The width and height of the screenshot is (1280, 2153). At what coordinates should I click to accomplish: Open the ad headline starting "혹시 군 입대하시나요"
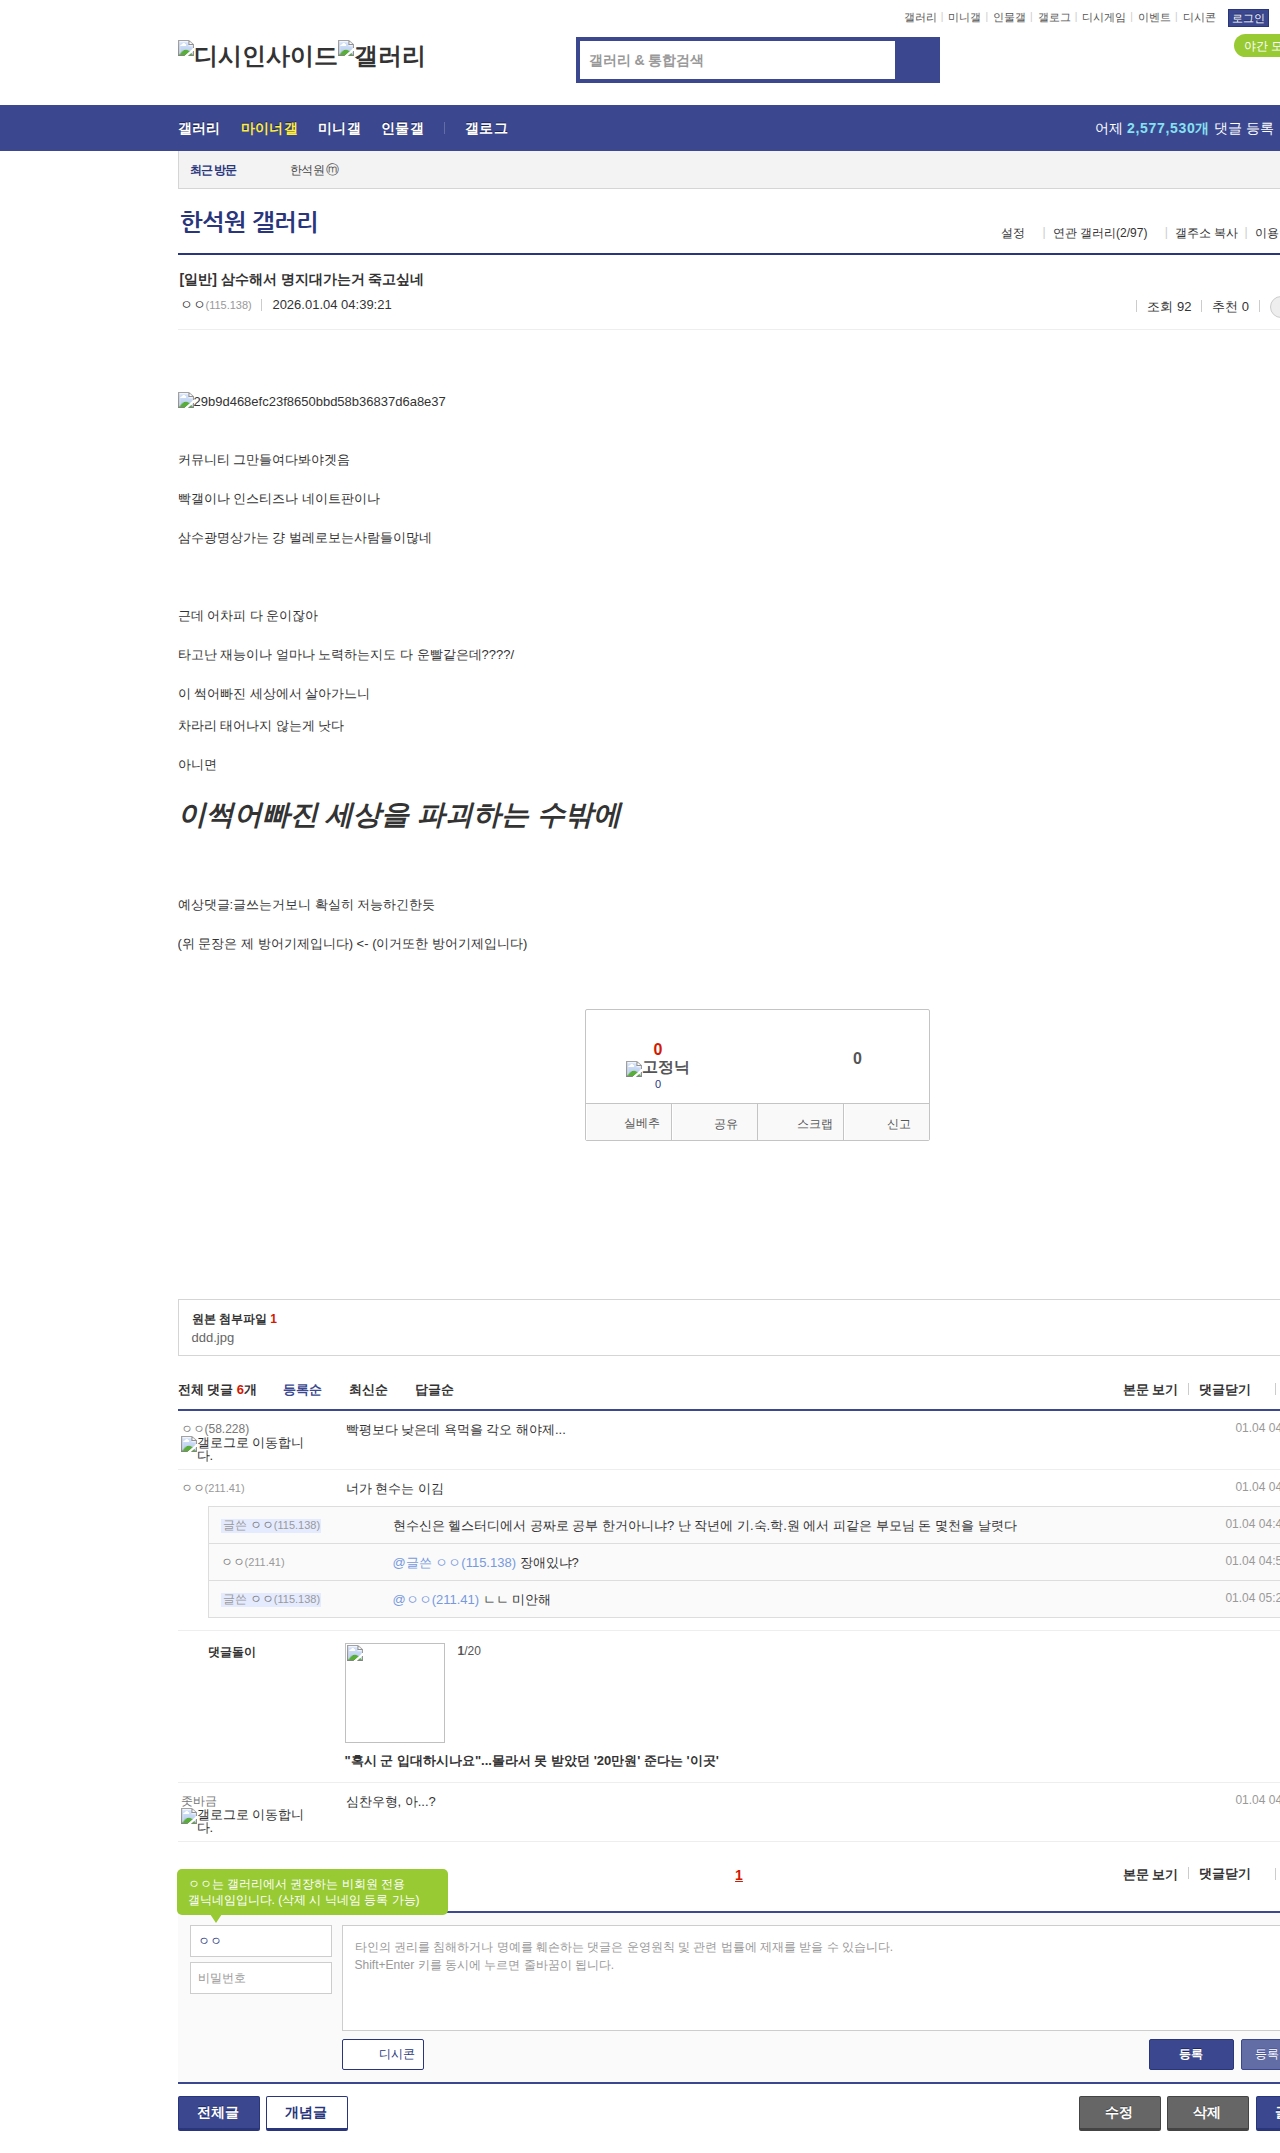pyautogui.click(x=531, y=1761)
